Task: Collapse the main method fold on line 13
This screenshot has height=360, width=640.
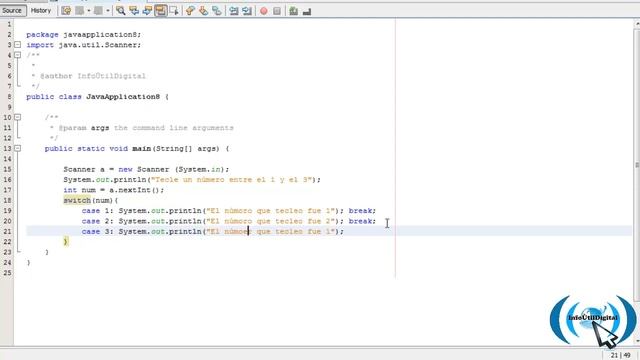Action: point(18,148)
